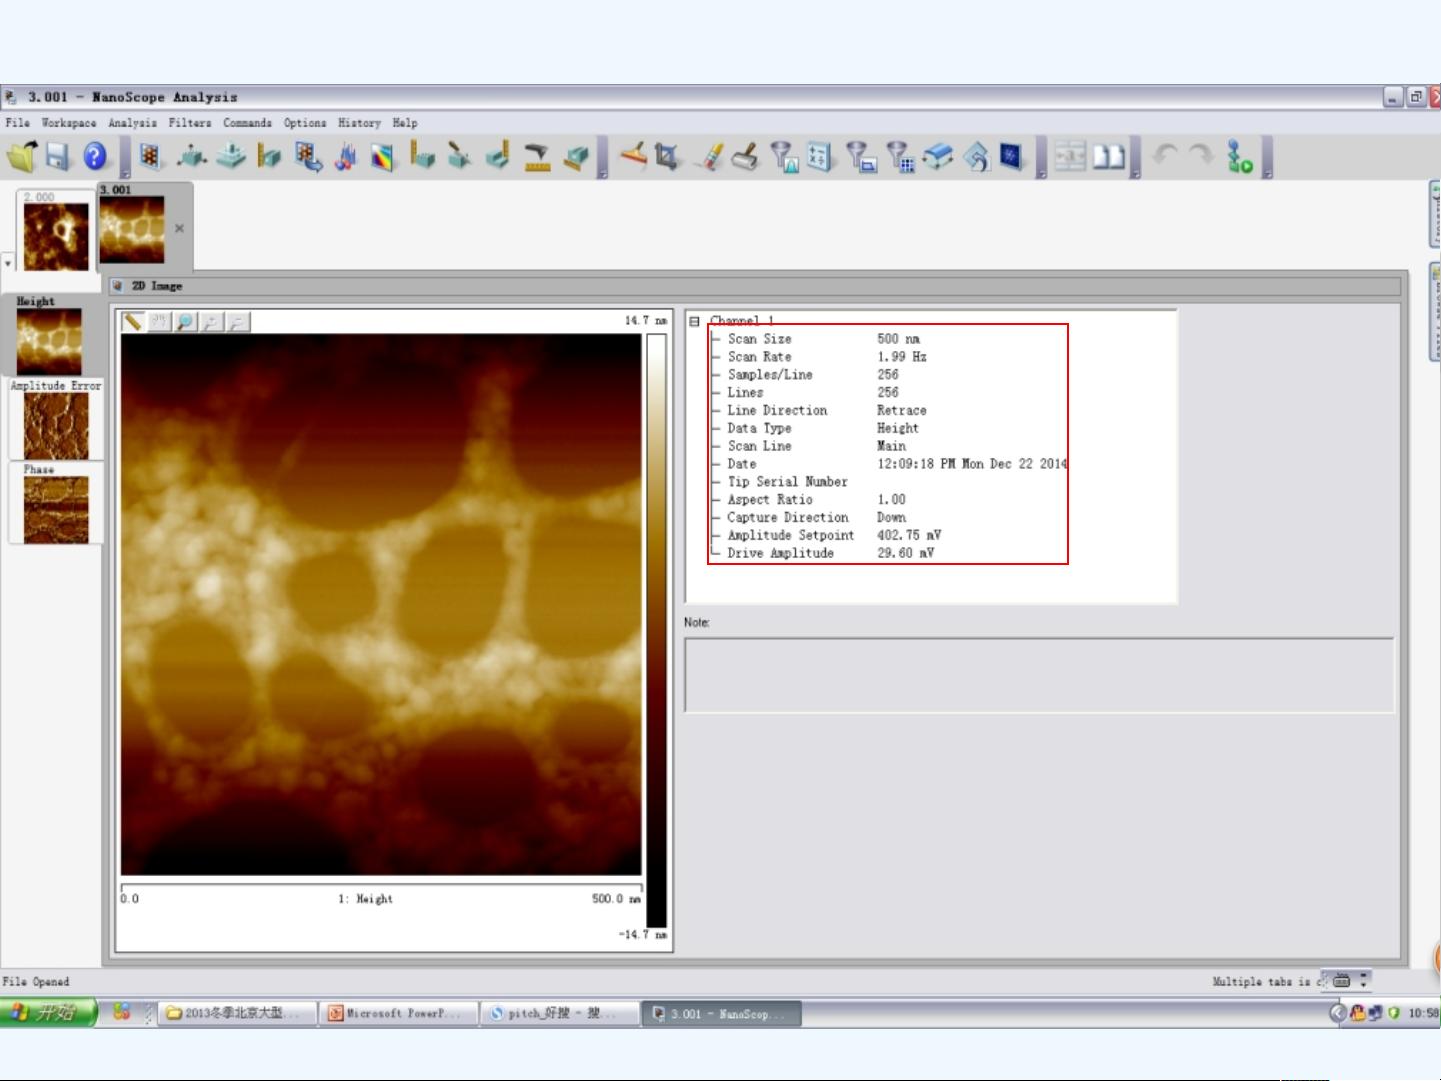This screenshot has height=1081, width=1441.
Task: Click the open file folder icon
Action: (x=21, y=156)
